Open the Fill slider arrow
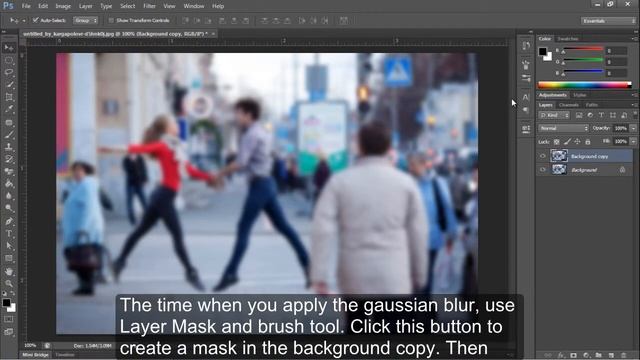 pyautogui.click(x=633, y=142)
